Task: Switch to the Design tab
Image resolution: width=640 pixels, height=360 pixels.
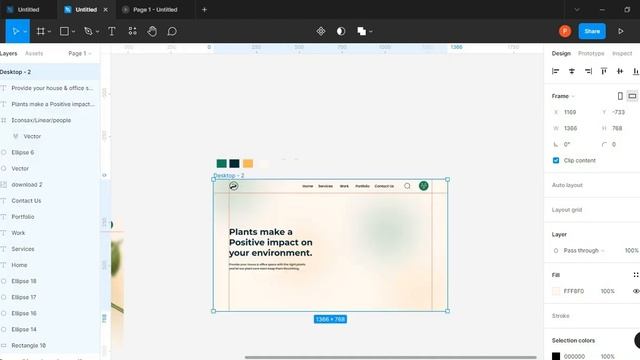Action: click(x=561, y=53)
